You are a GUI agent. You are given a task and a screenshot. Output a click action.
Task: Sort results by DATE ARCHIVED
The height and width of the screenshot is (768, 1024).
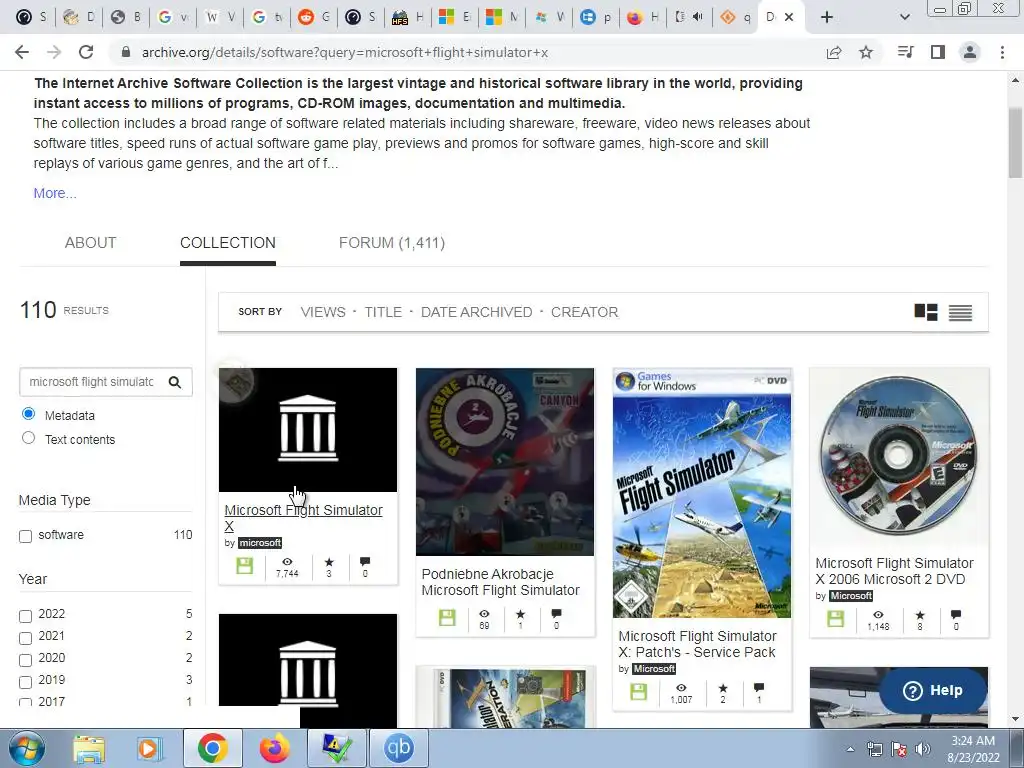click(476, 312)
